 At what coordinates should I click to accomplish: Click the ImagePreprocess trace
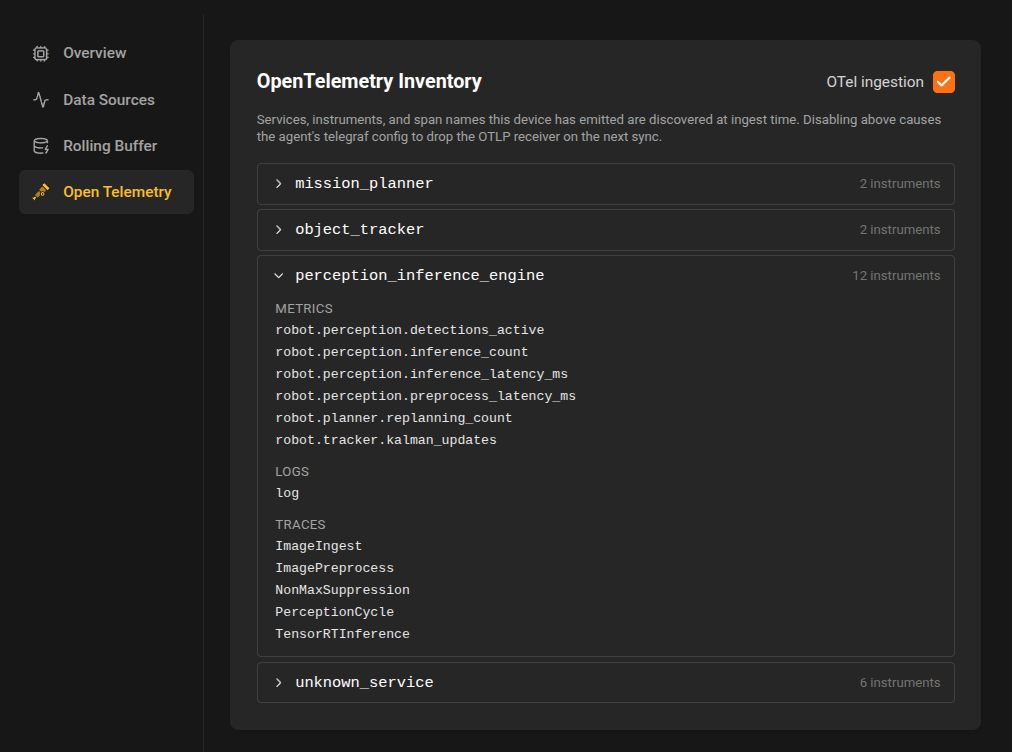(334, 568)
